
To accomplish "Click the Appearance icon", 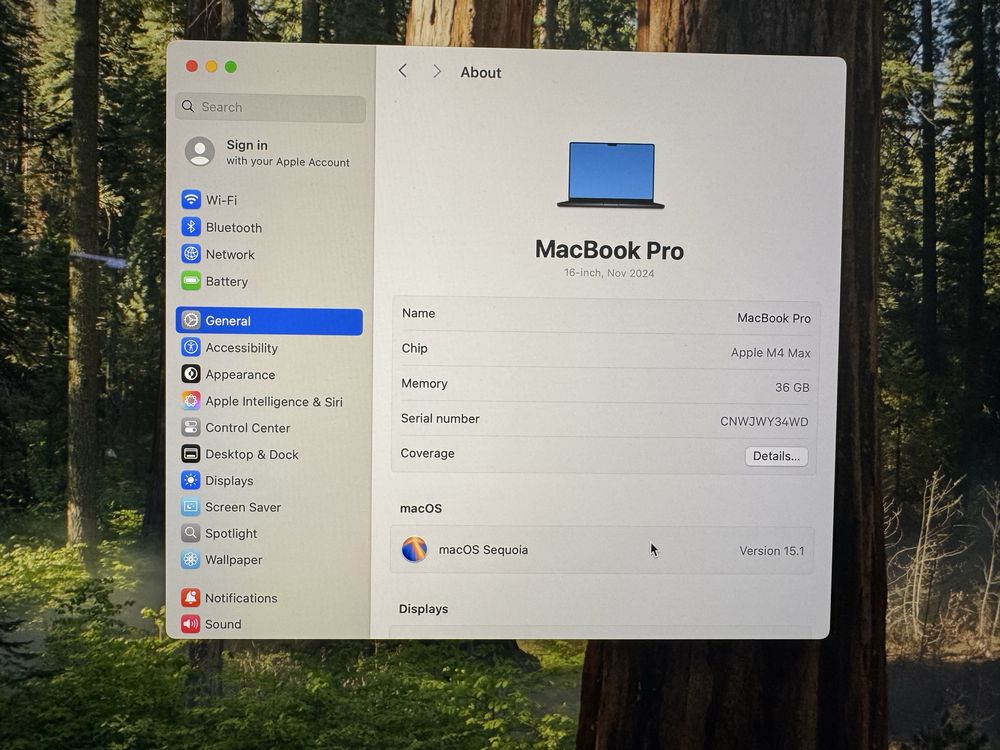I will coord(191,374).
